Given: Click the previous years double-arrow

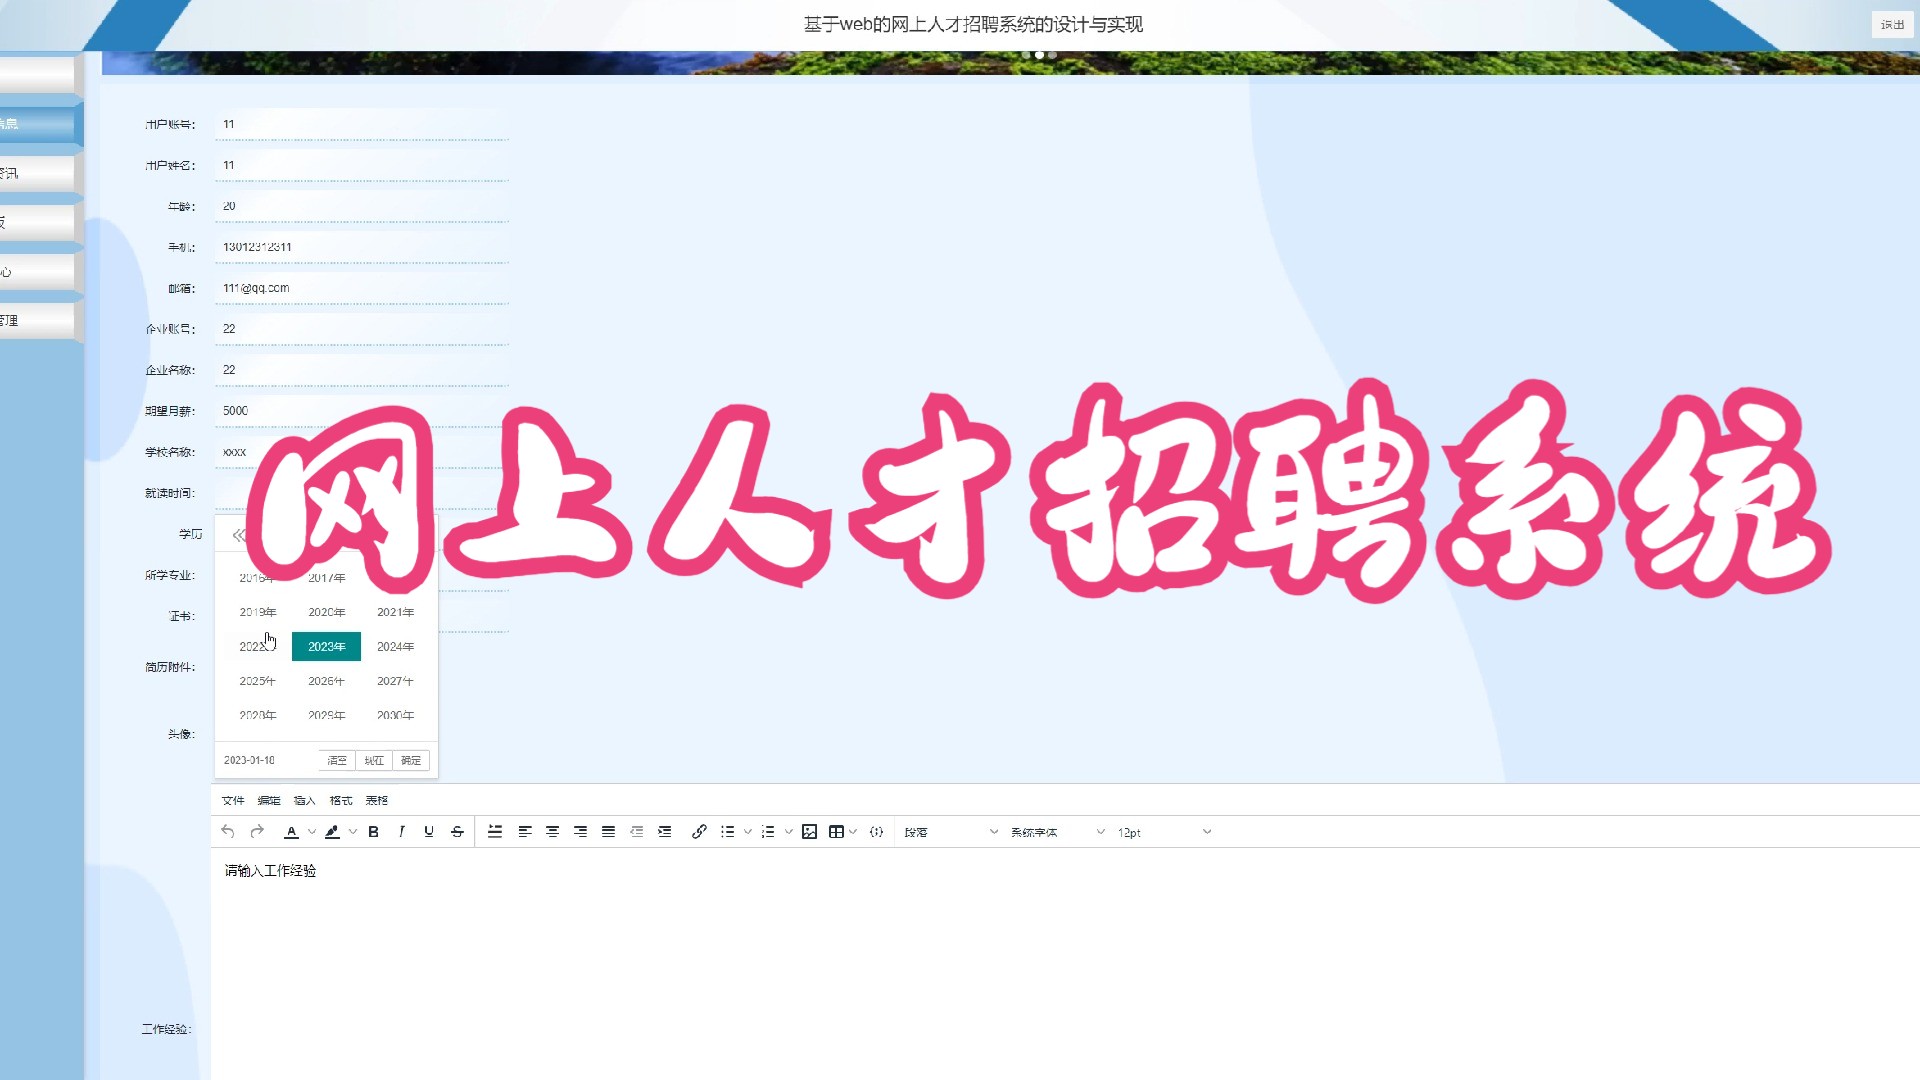Looking at the screenshot, I should [x=238, y=535].
